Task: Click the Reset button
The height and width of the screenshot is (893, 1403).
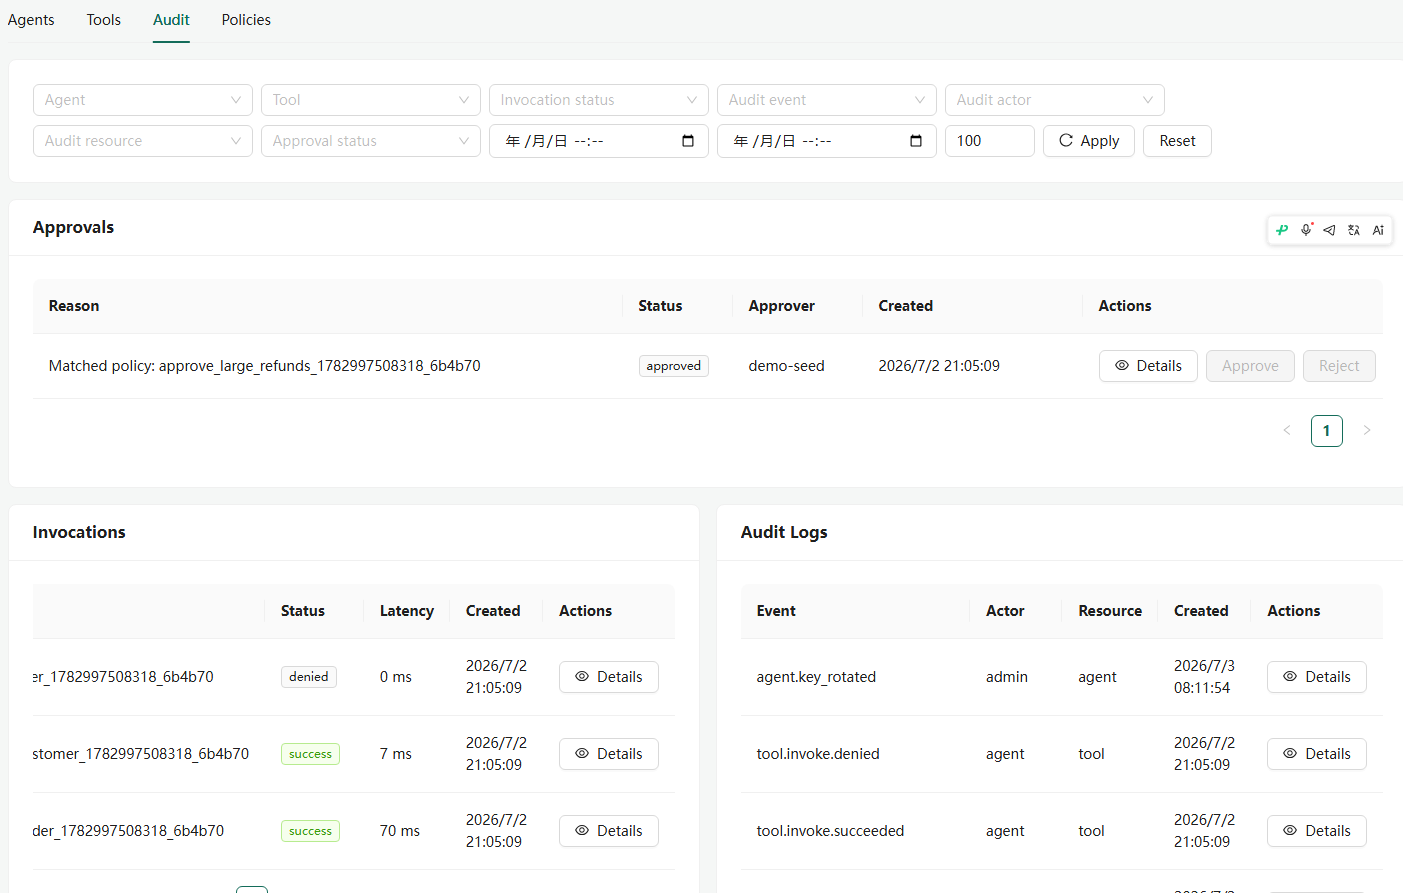Action: coord(1177,141)
